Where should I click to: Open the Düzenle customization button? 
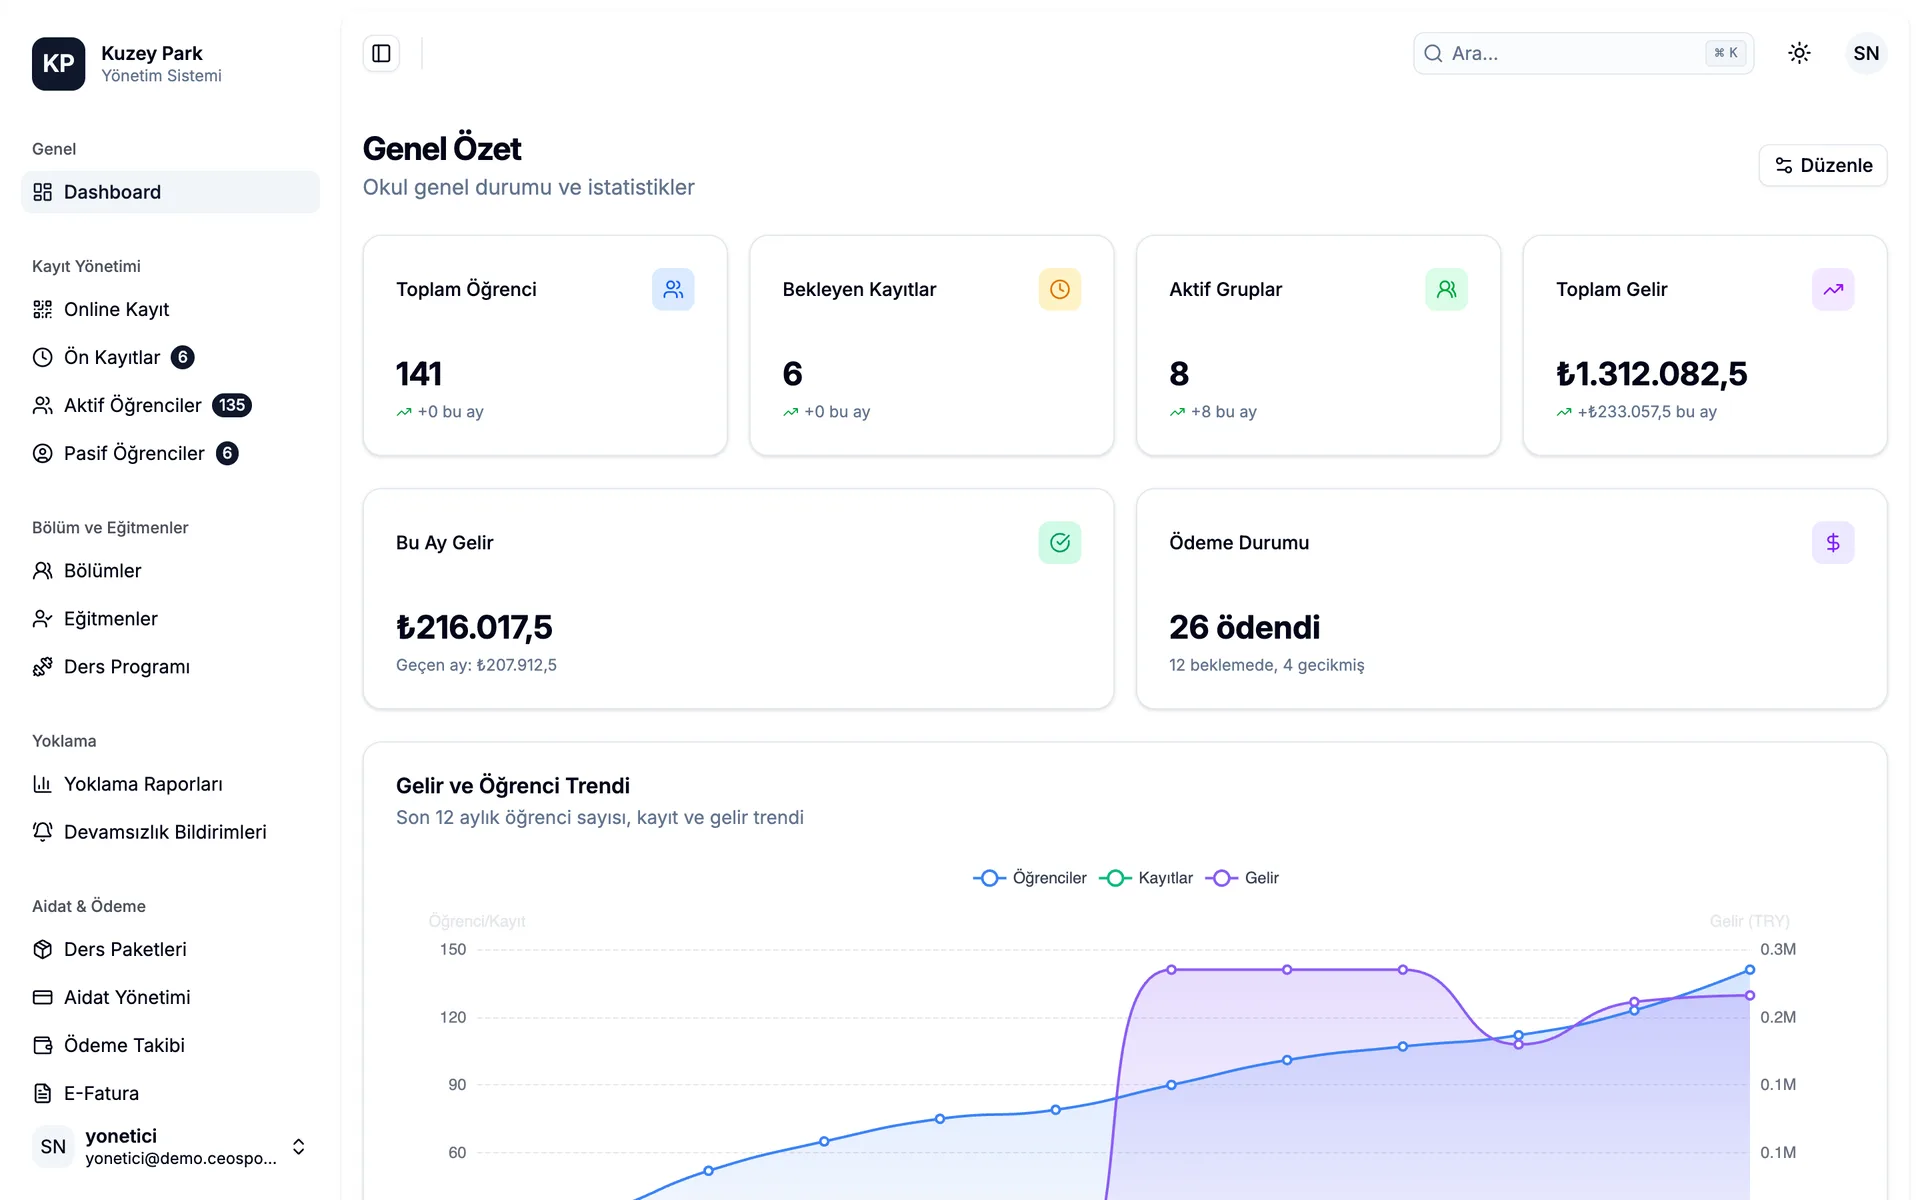click(x=1823, y=165)
